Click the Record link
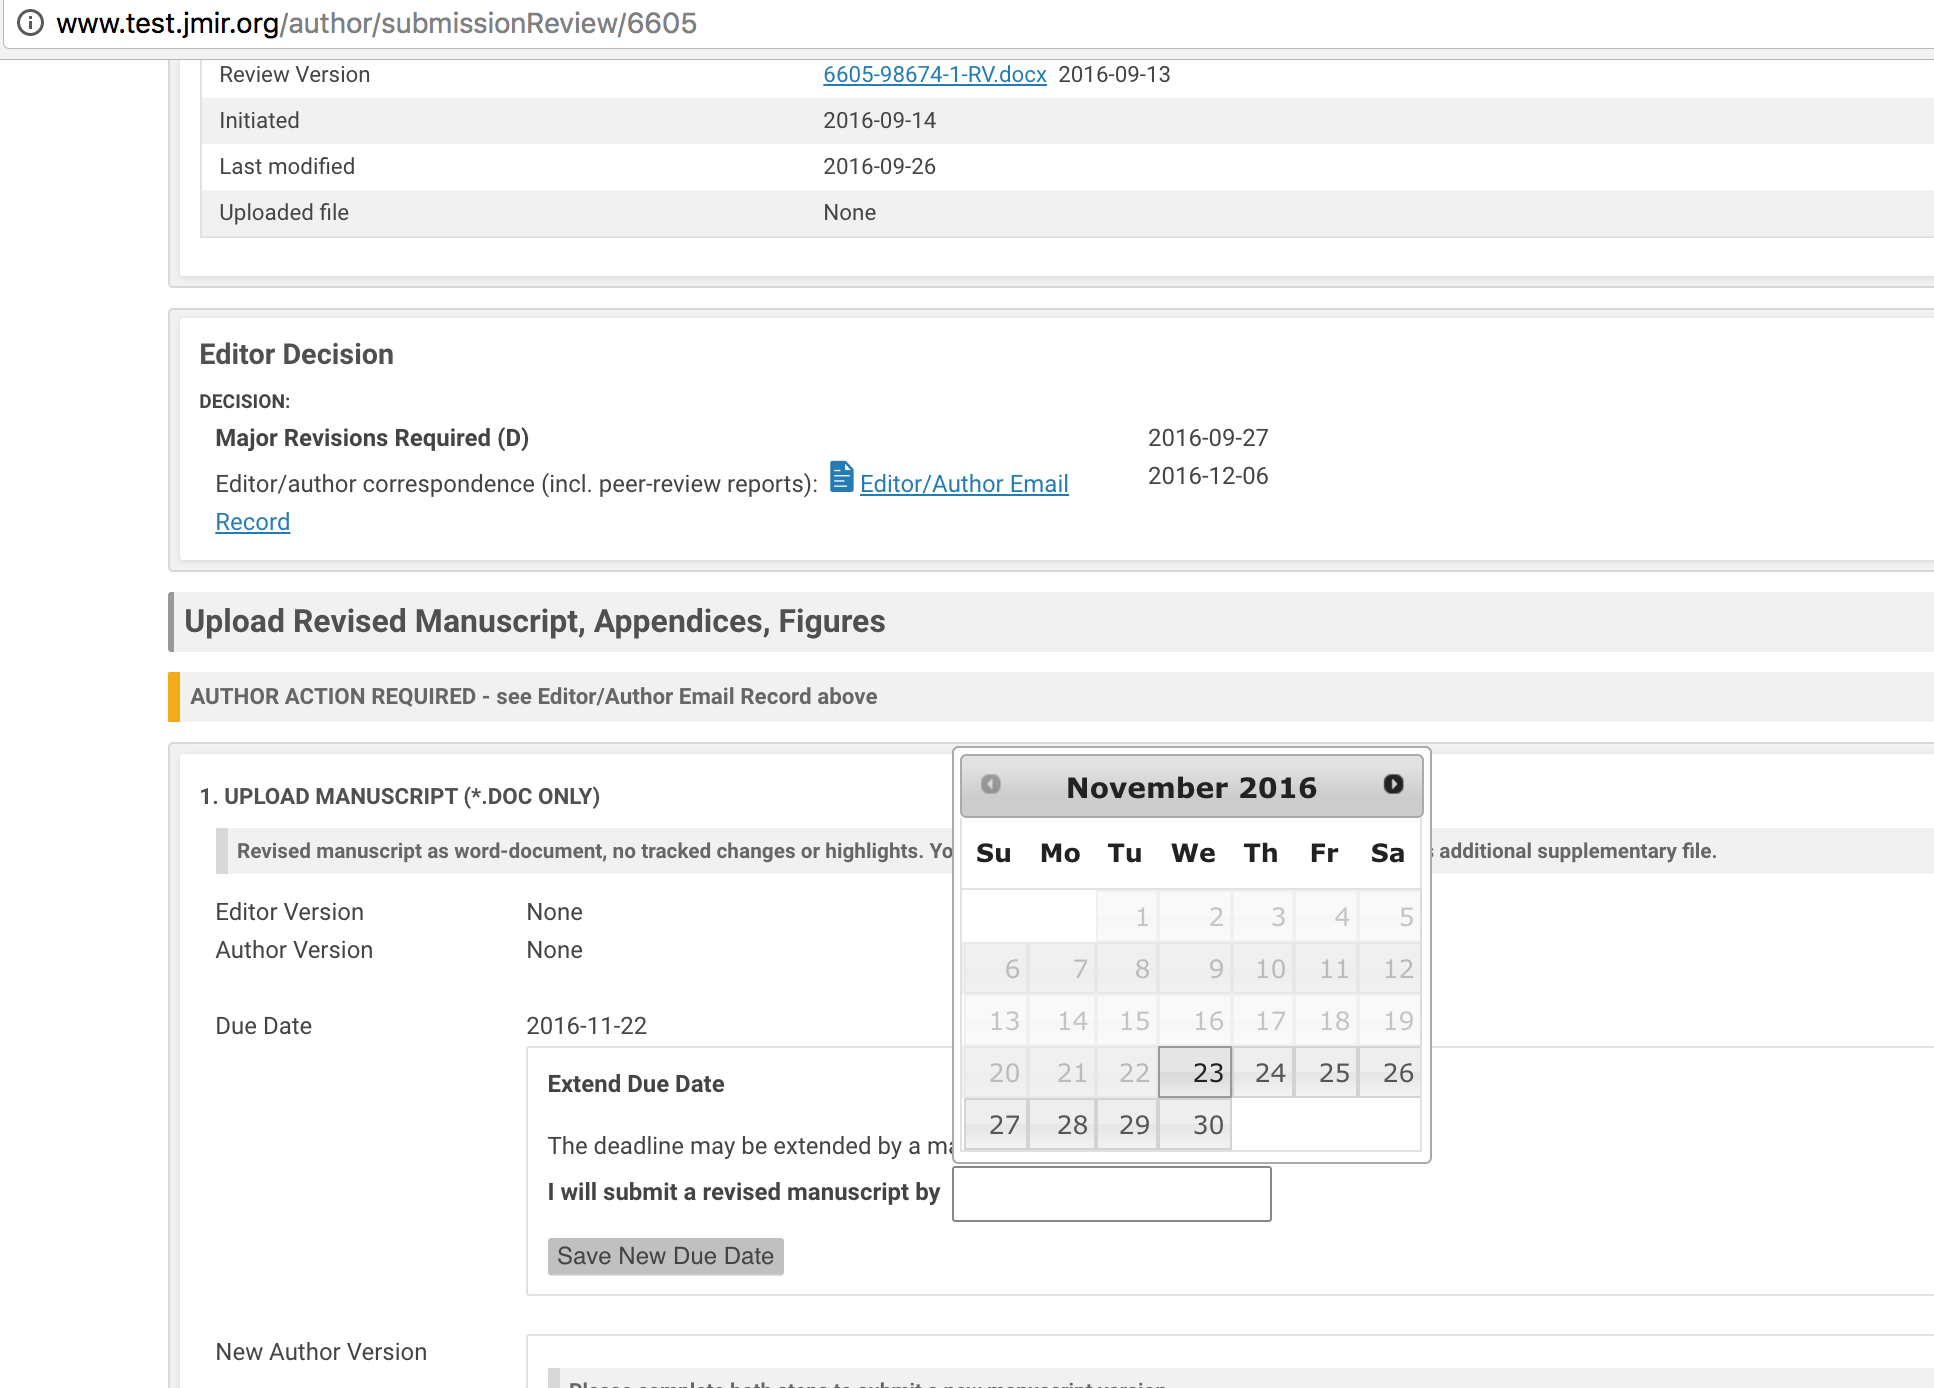Image resolution: width=1934 pixels, height=1388 pixels. tap(252, 522)
